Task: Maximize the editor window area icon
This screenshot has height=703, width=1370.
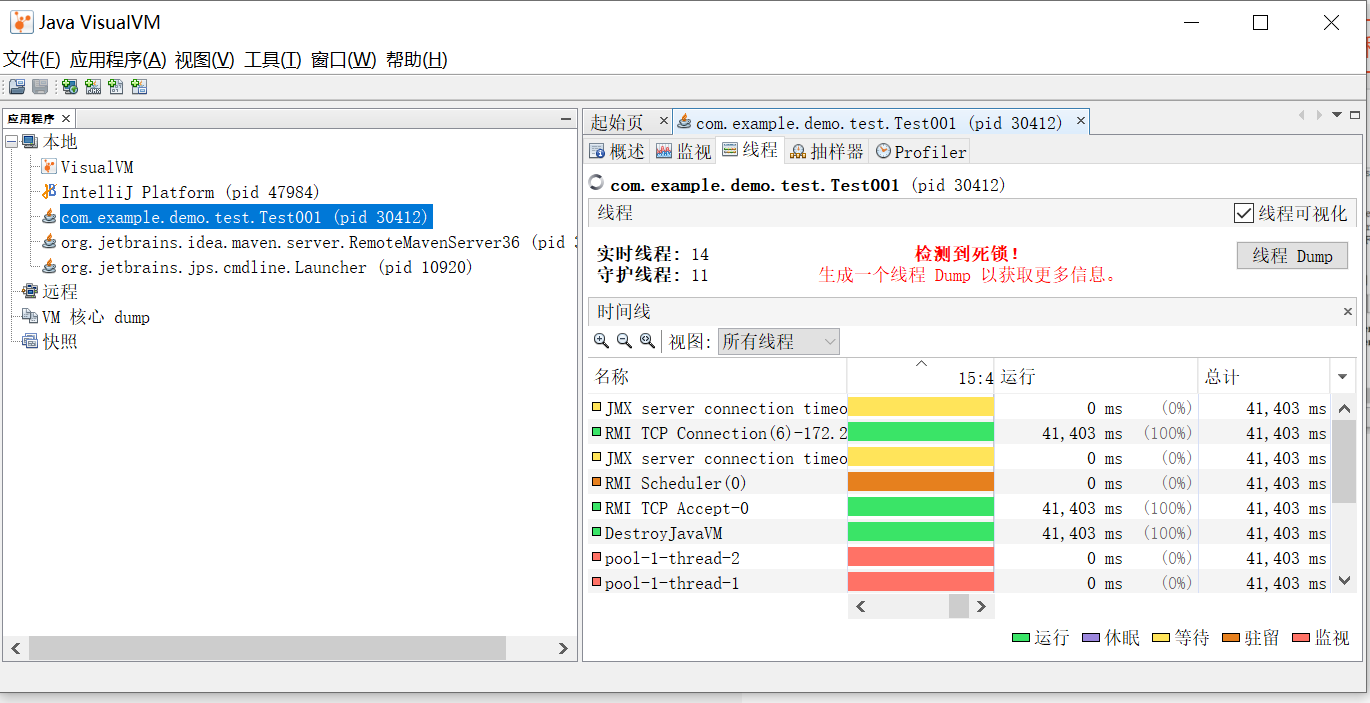Action: tap(1355, 115)
